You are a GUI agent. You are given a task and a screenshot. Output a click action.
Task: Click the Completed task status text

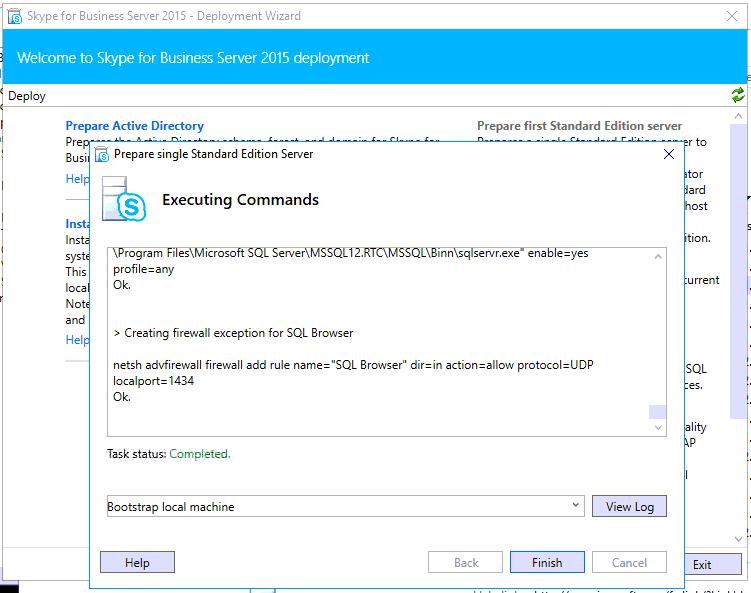point(200,454)
